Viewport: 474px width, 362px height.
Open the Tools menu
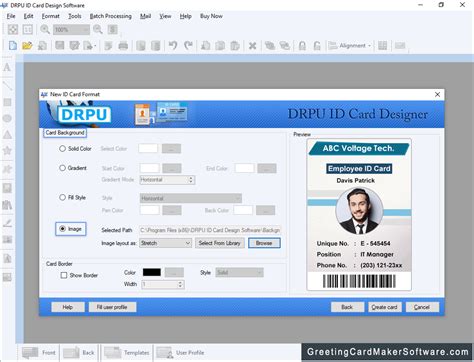pos(75,16)
